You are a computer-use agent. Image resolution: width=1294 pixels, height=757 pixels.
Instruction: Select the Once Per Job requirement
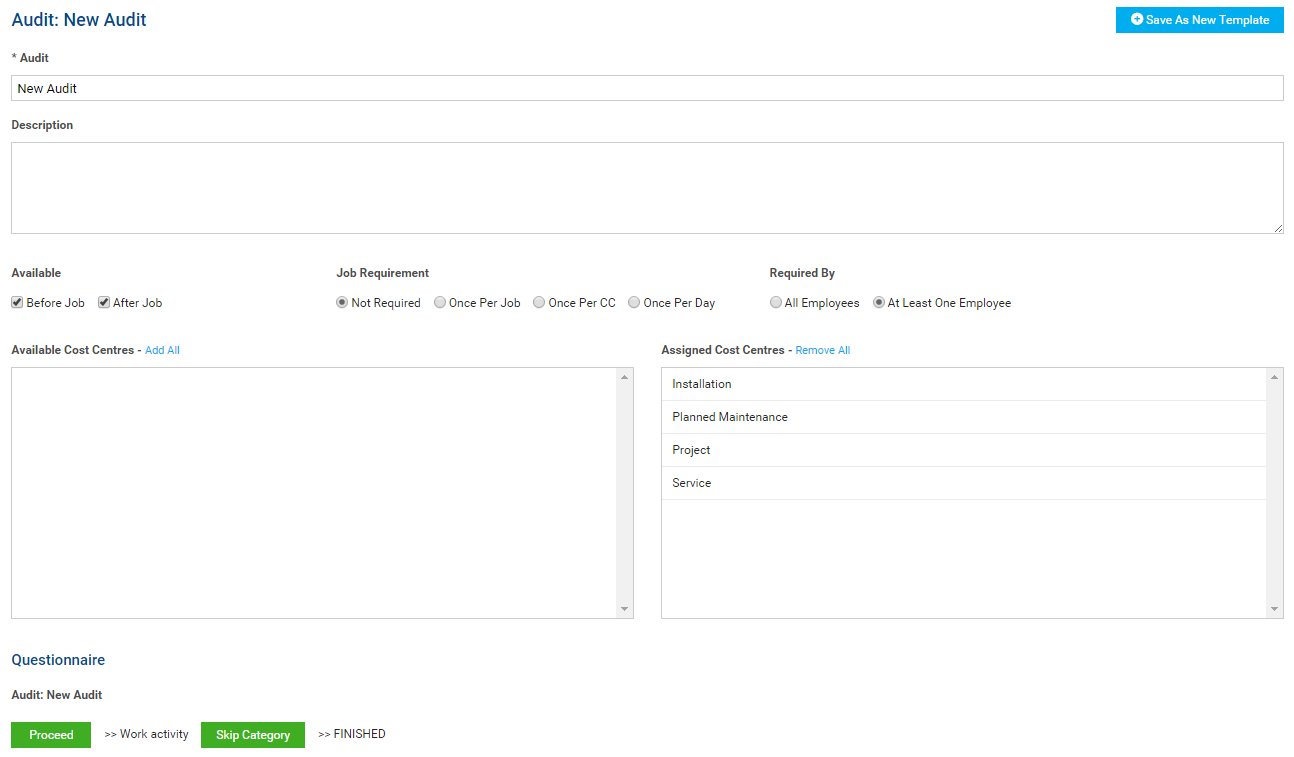[x=439, y=302]
